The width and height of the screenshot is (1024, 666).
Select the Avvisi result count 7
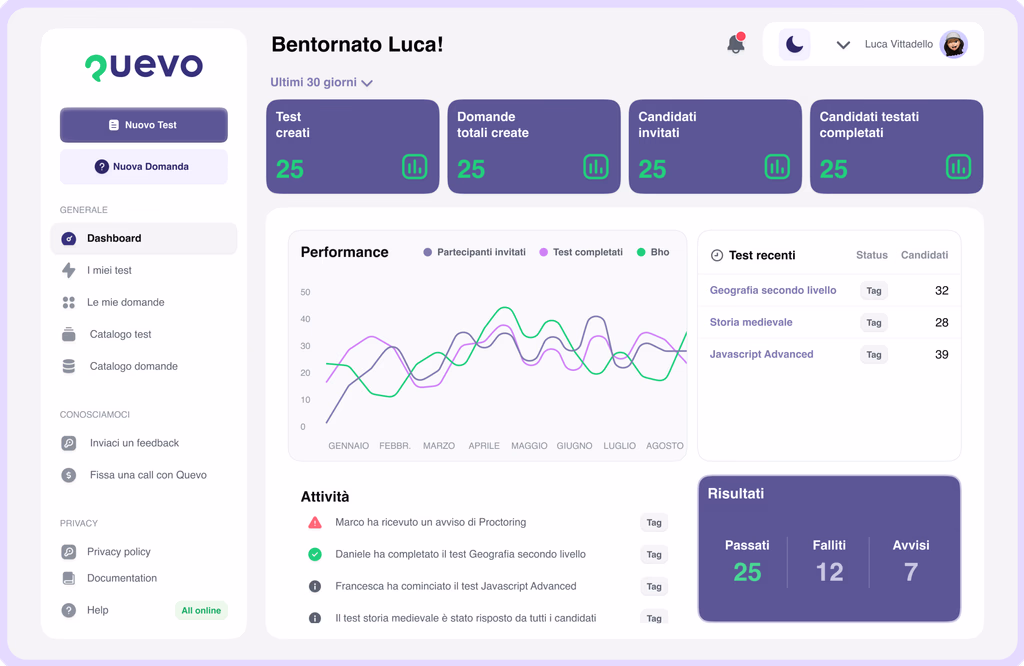(x=911, y=572)
